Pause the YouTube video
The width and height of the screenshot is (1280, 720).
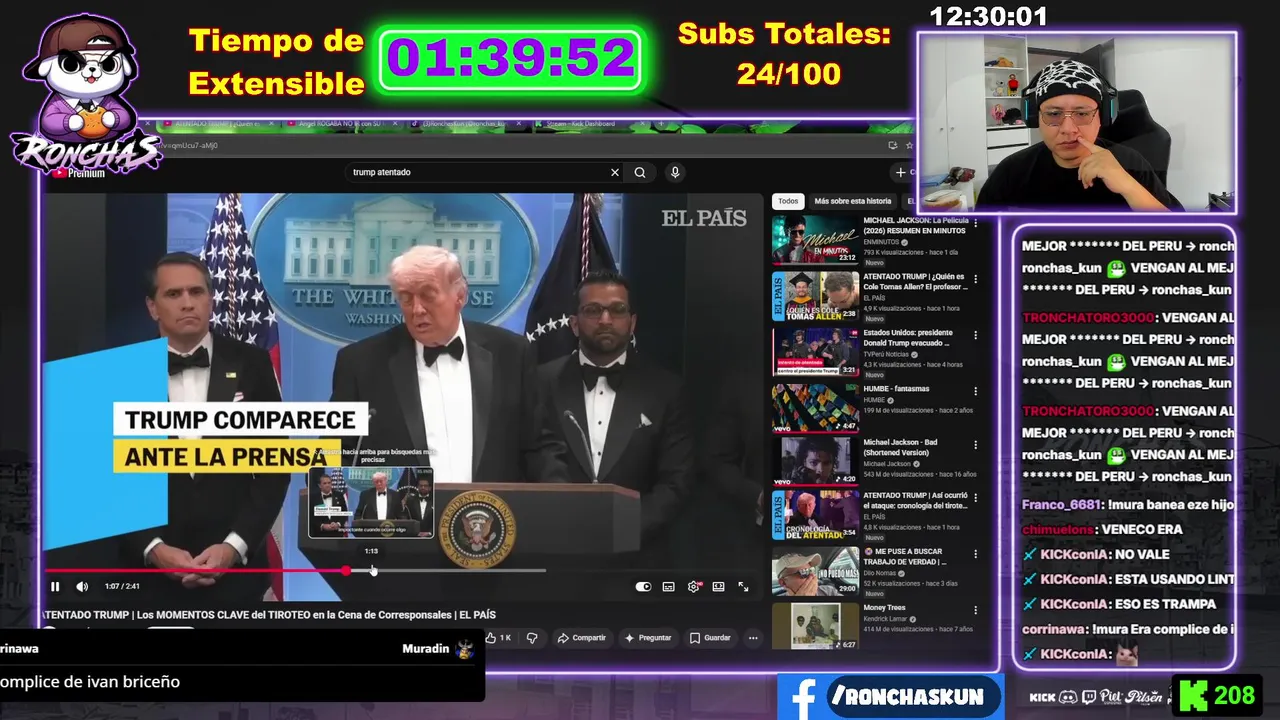(55, 587)
